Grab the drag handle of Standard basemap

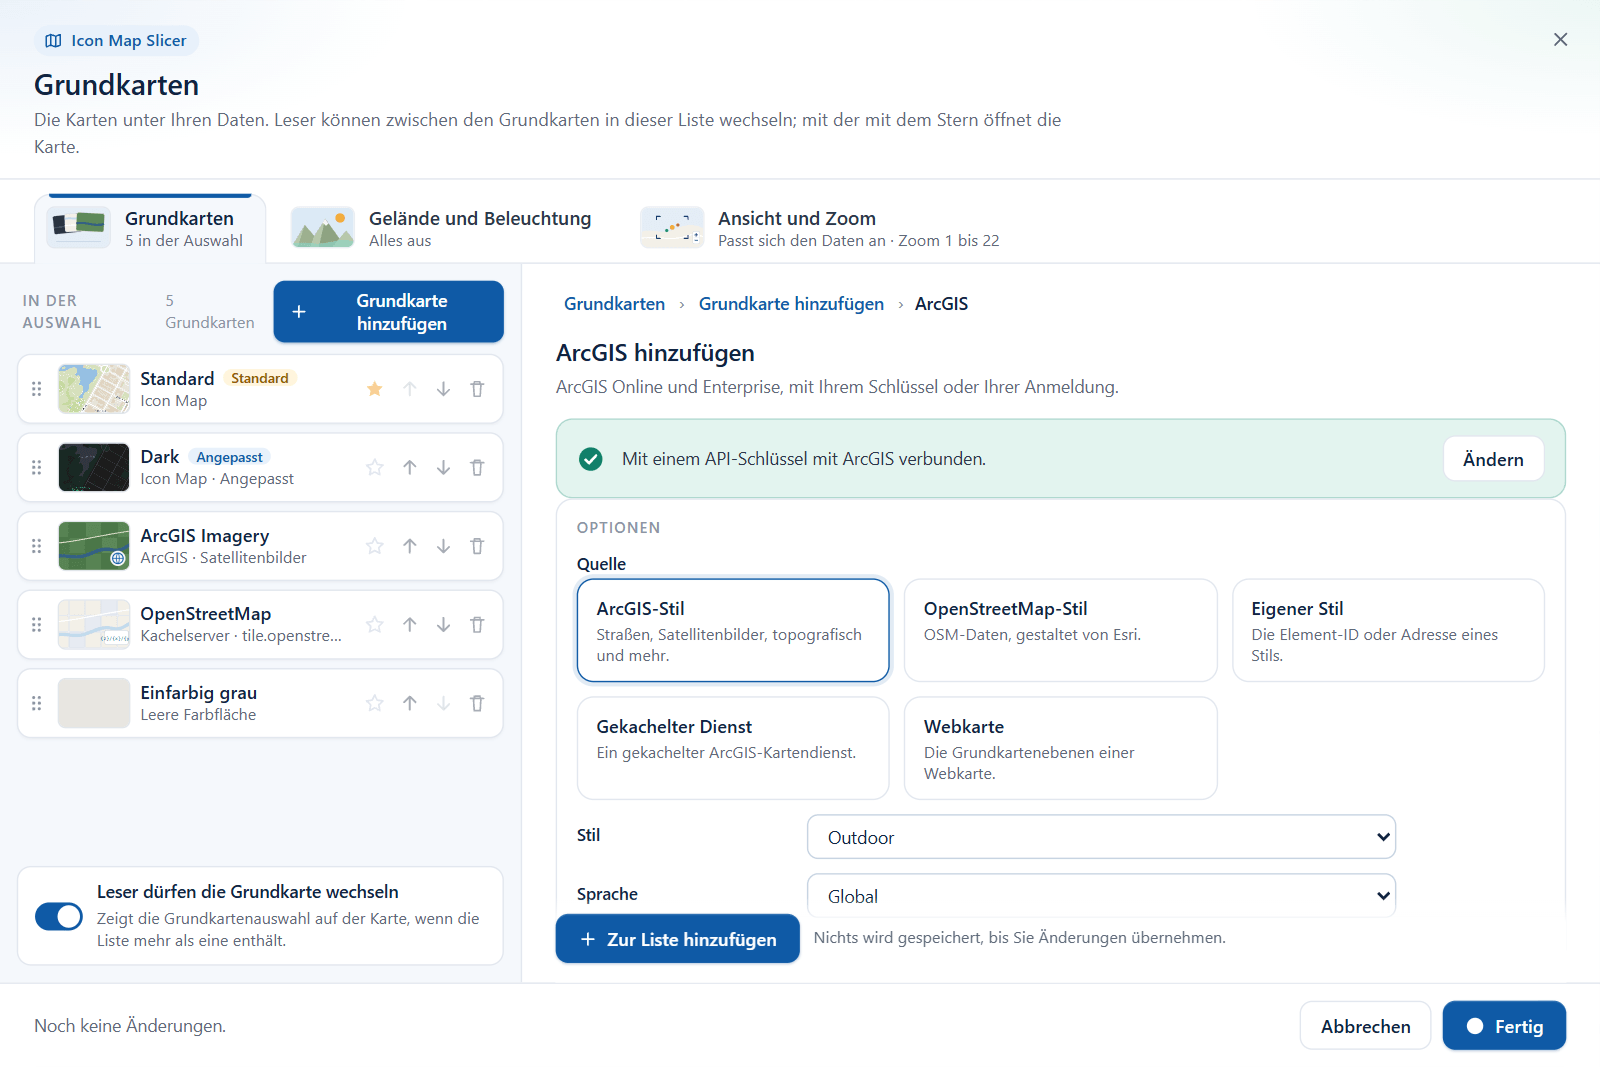(x=37, y=389)
